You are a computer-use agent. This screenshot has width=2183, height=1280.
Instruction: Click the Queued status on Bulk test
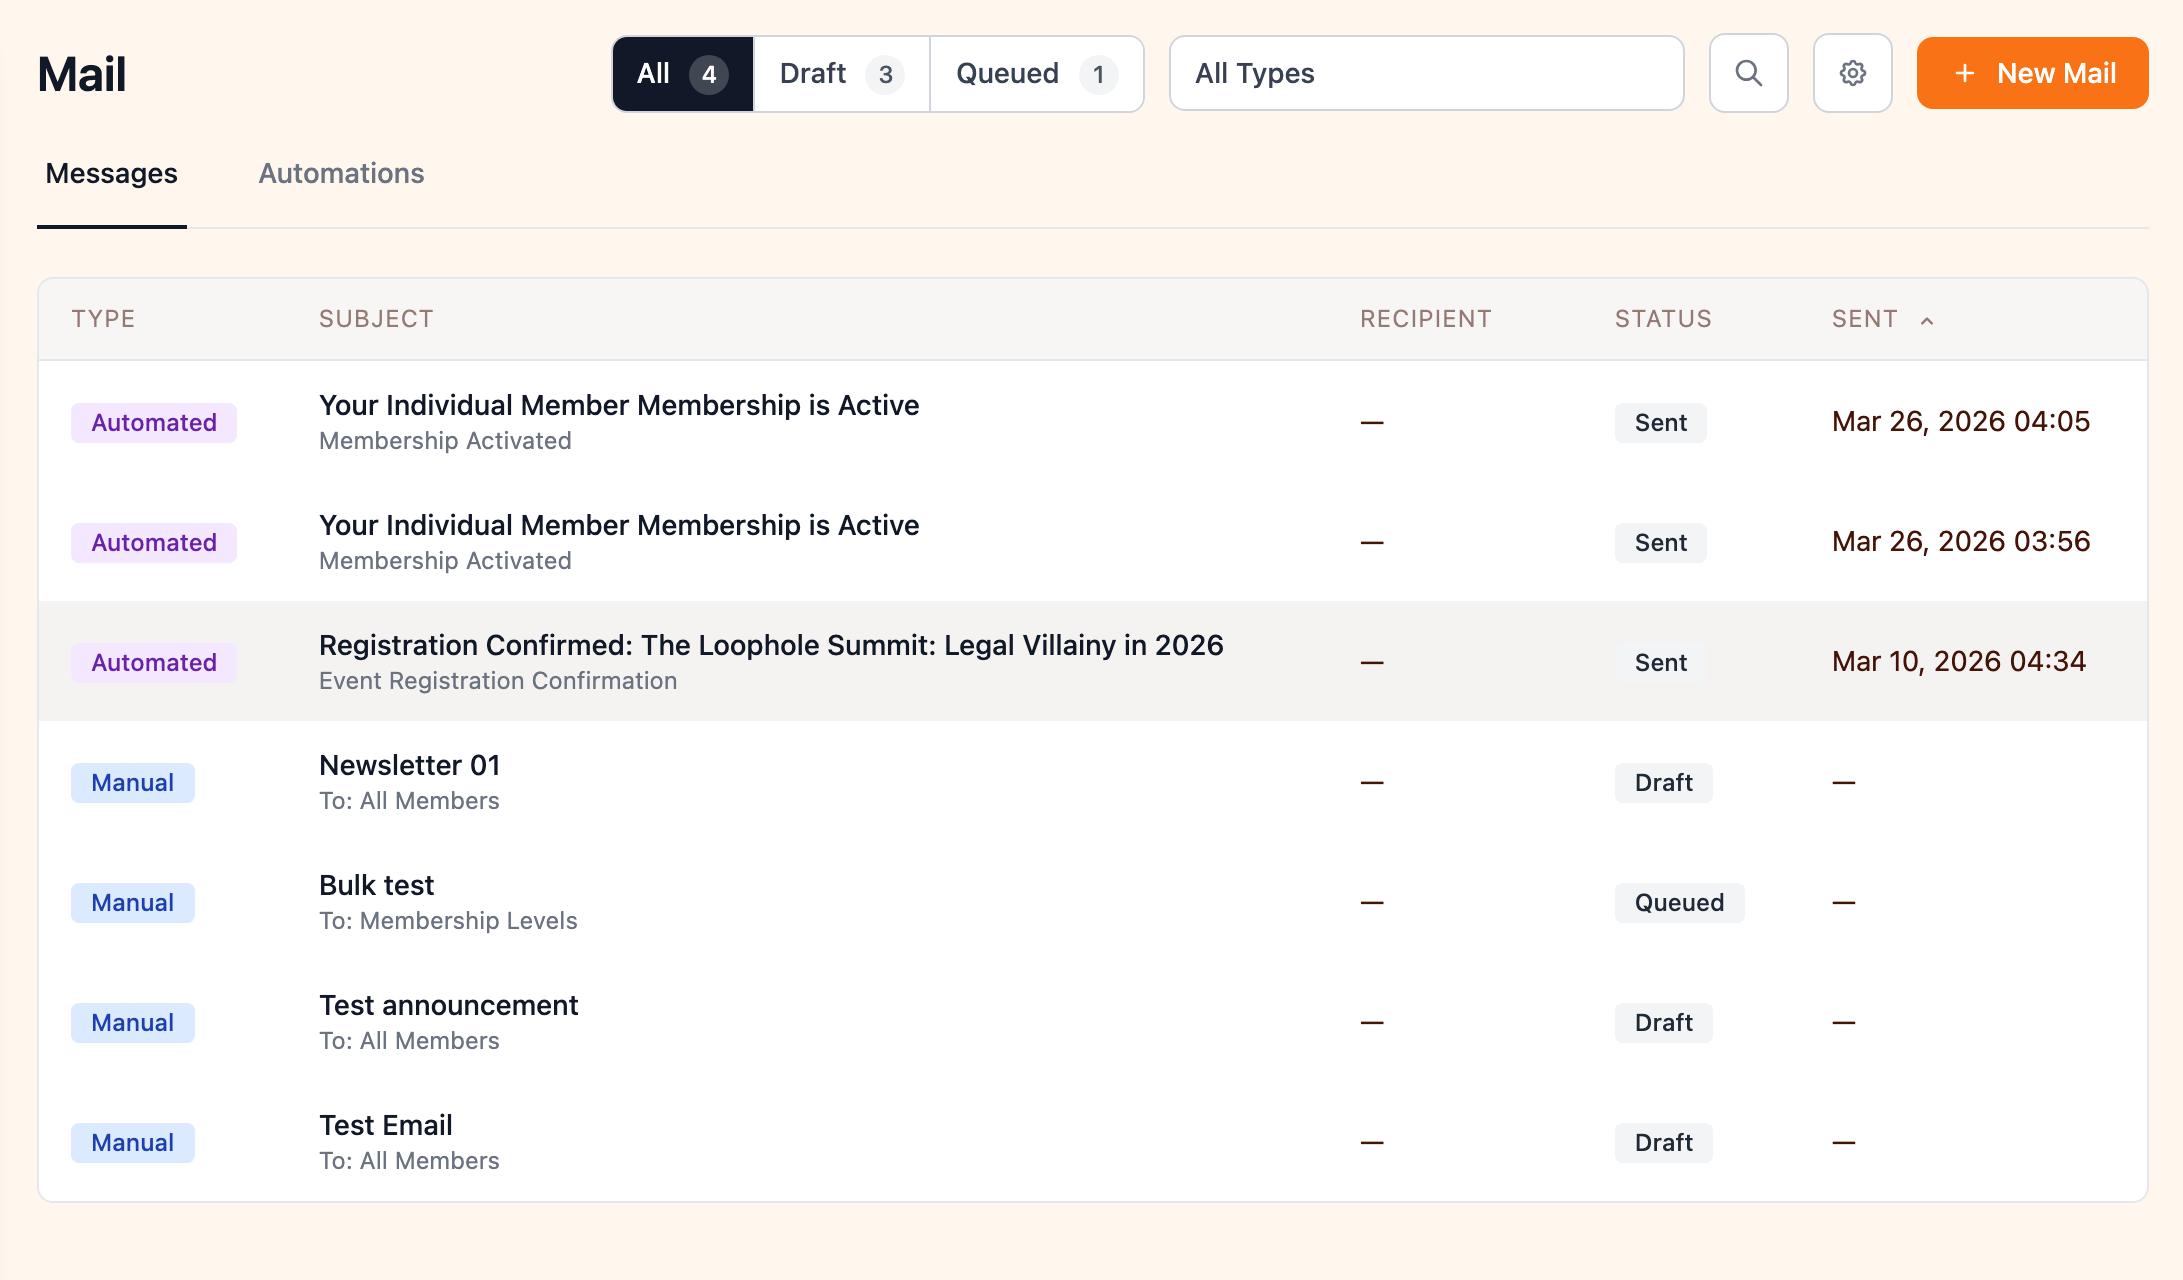1679,902
